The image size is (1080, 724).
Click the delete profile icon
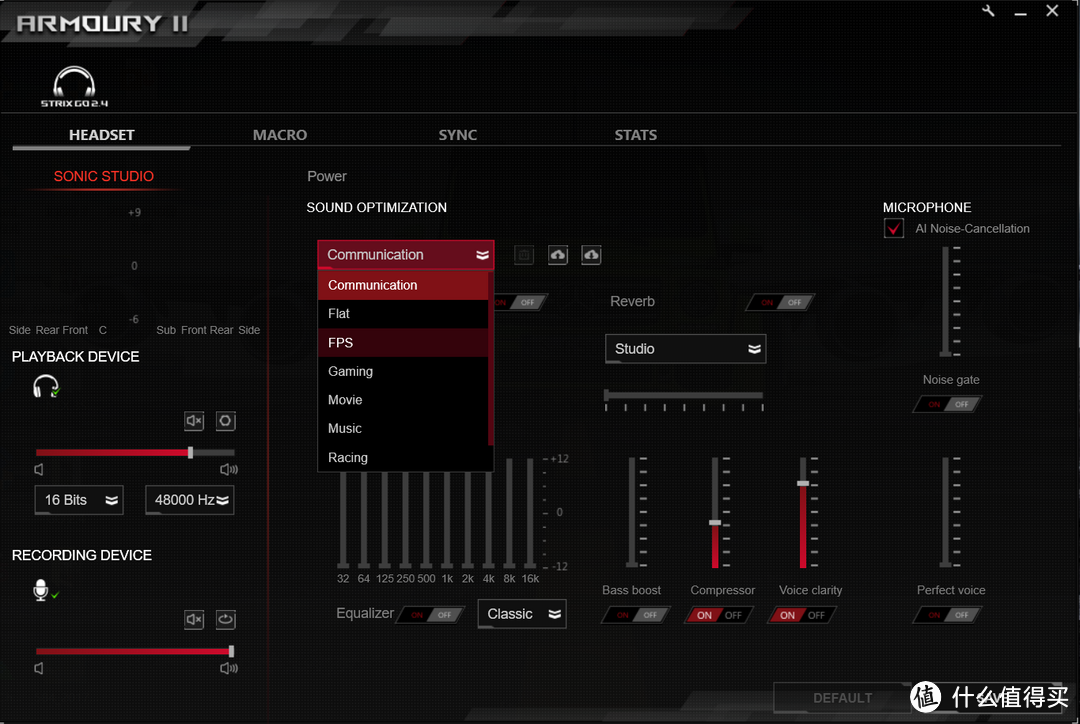[x=524, y=255]
